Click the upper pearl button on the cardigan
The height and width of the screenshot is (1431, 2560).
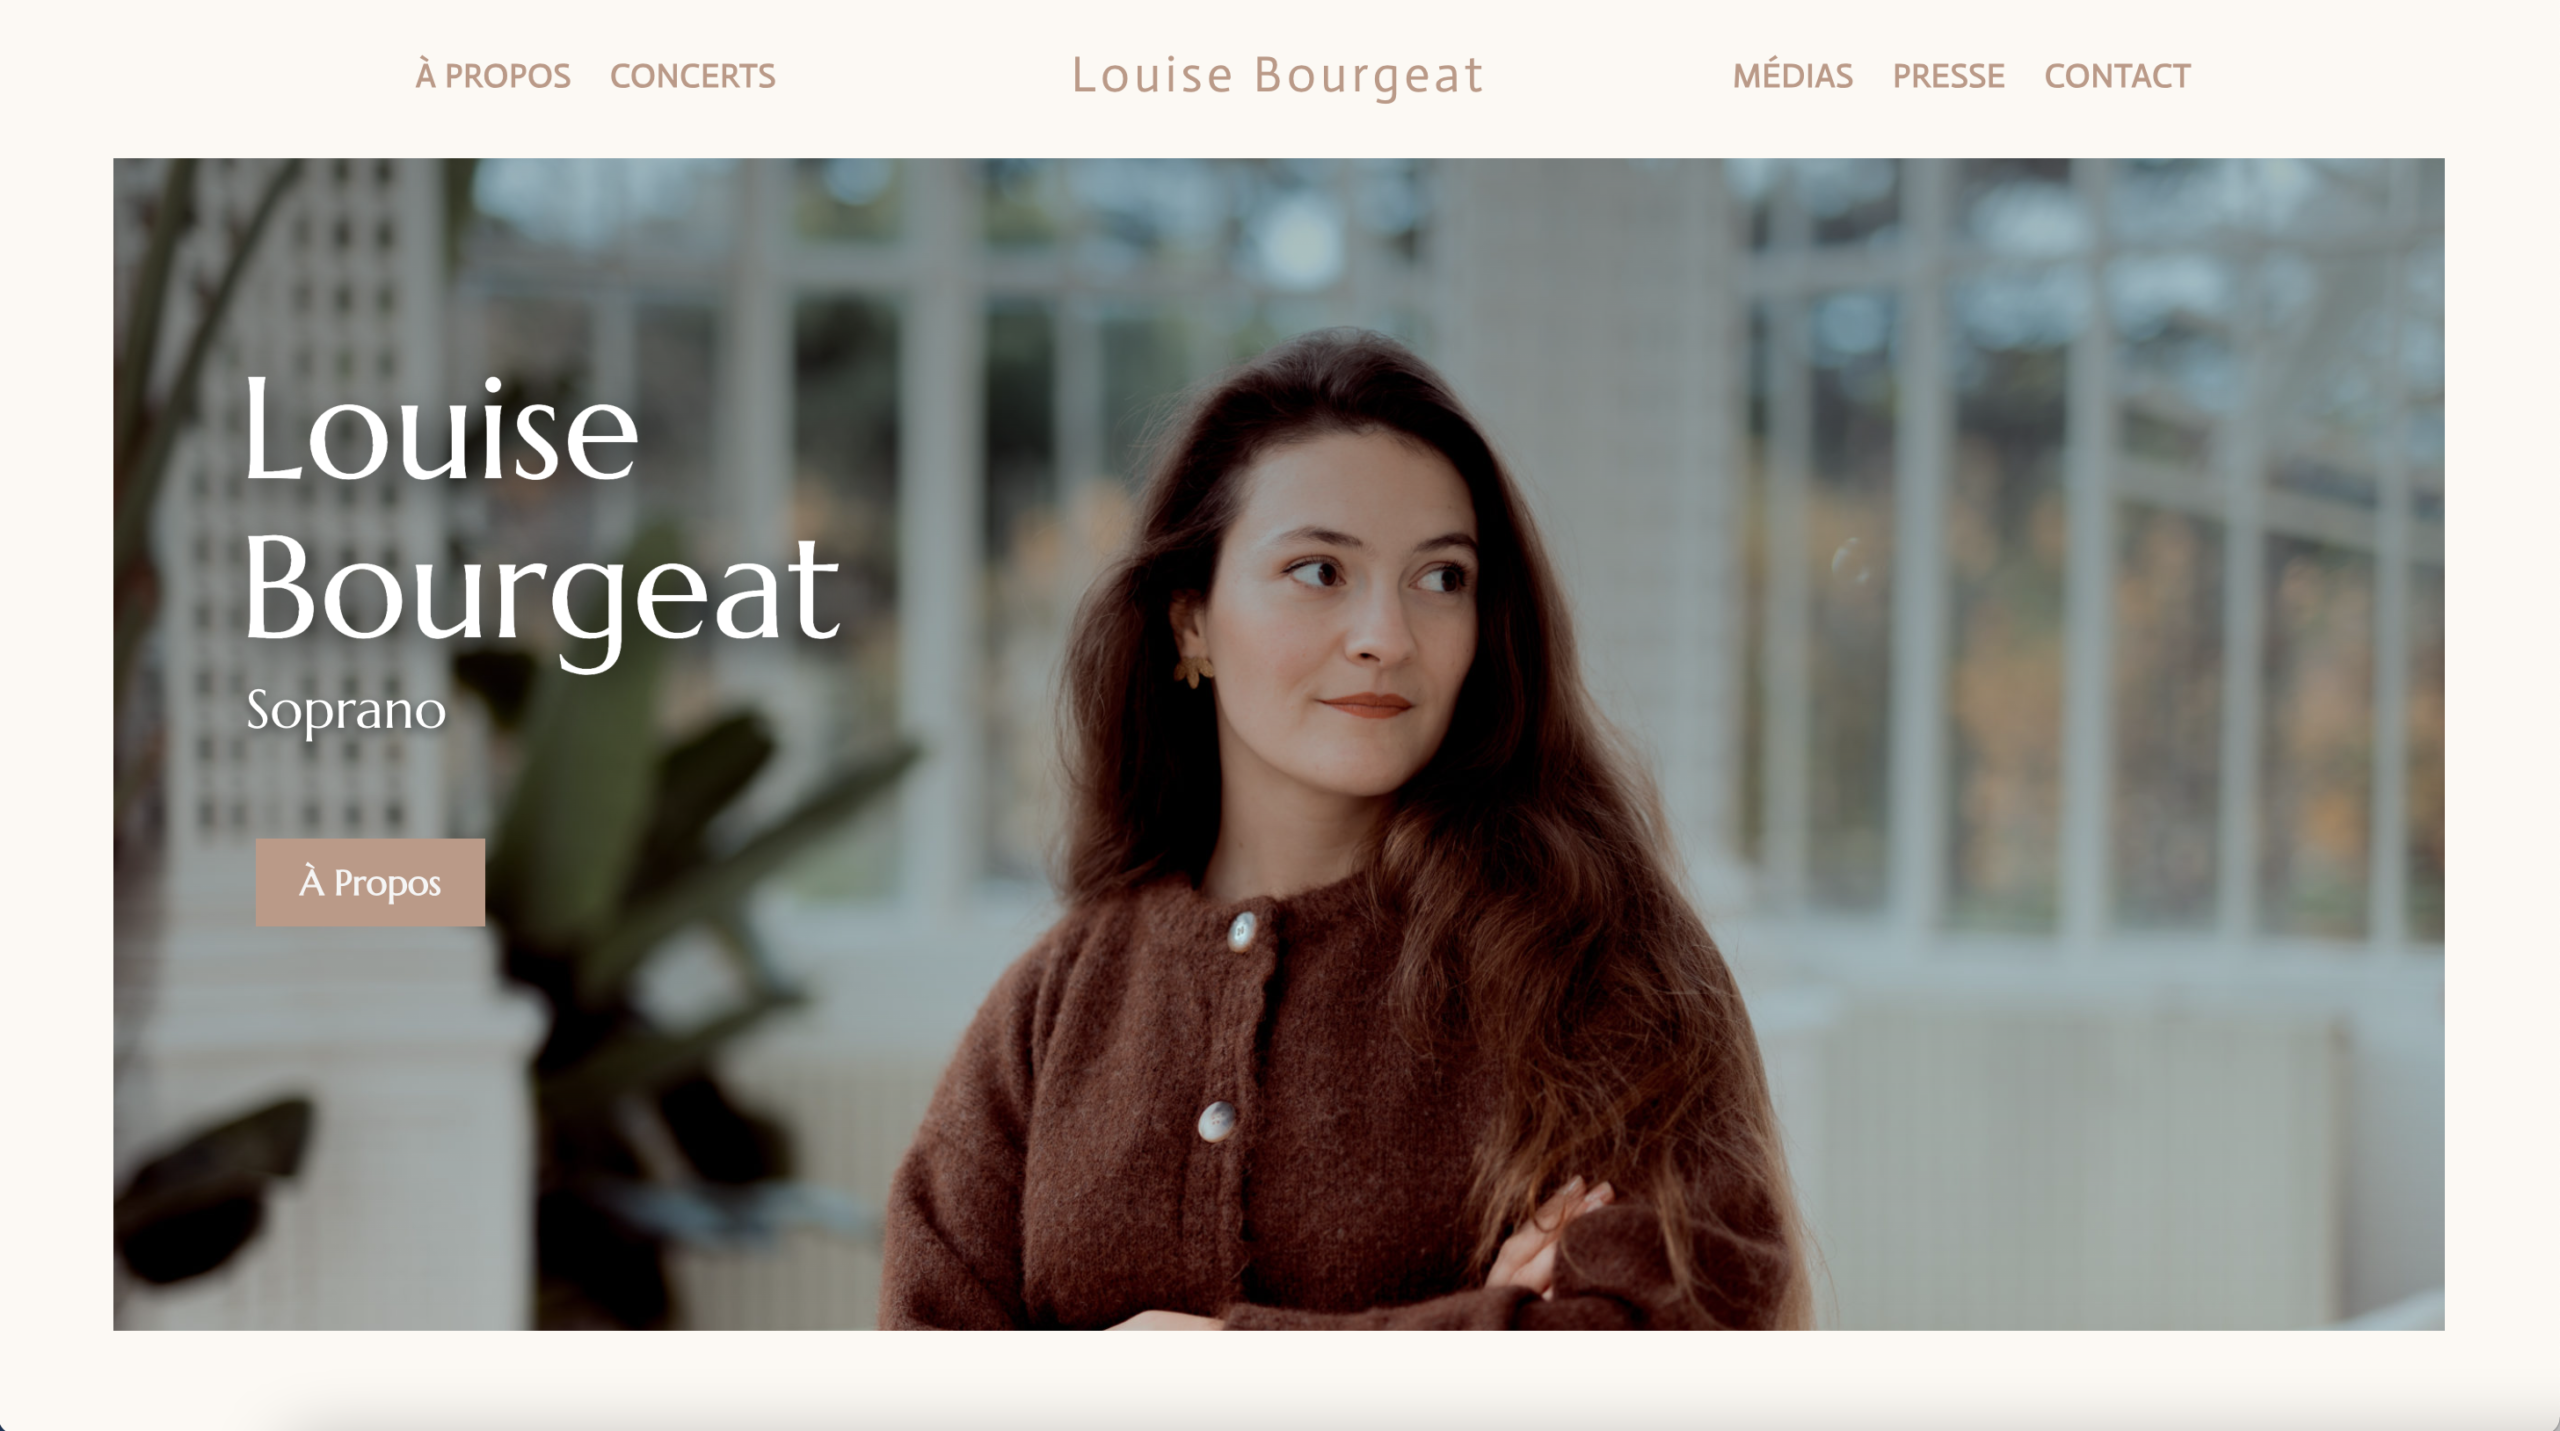pos(1241,931)
